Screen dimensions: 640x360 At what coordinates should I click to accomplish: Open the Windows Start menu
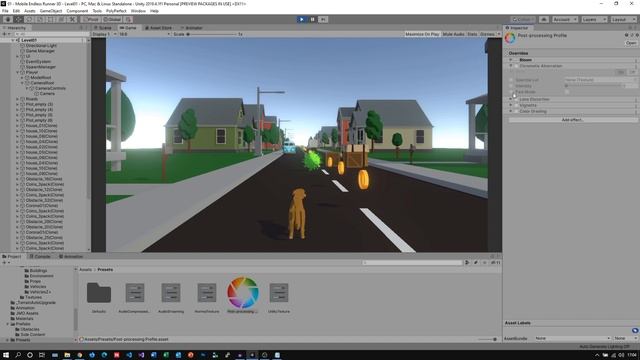click(x=6, y=355)
